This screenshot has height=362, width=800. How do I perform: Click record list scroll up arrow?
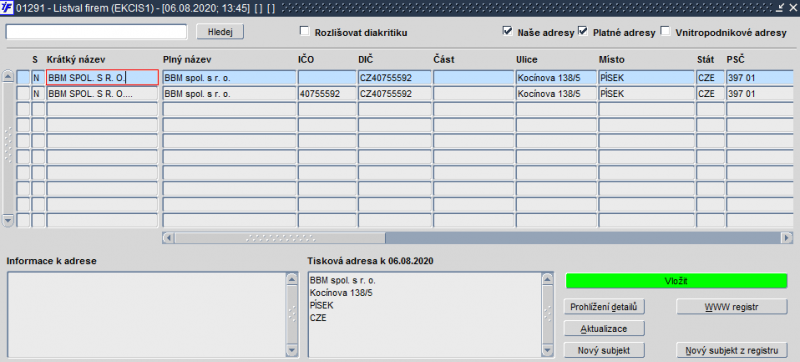tap(8, 76)
